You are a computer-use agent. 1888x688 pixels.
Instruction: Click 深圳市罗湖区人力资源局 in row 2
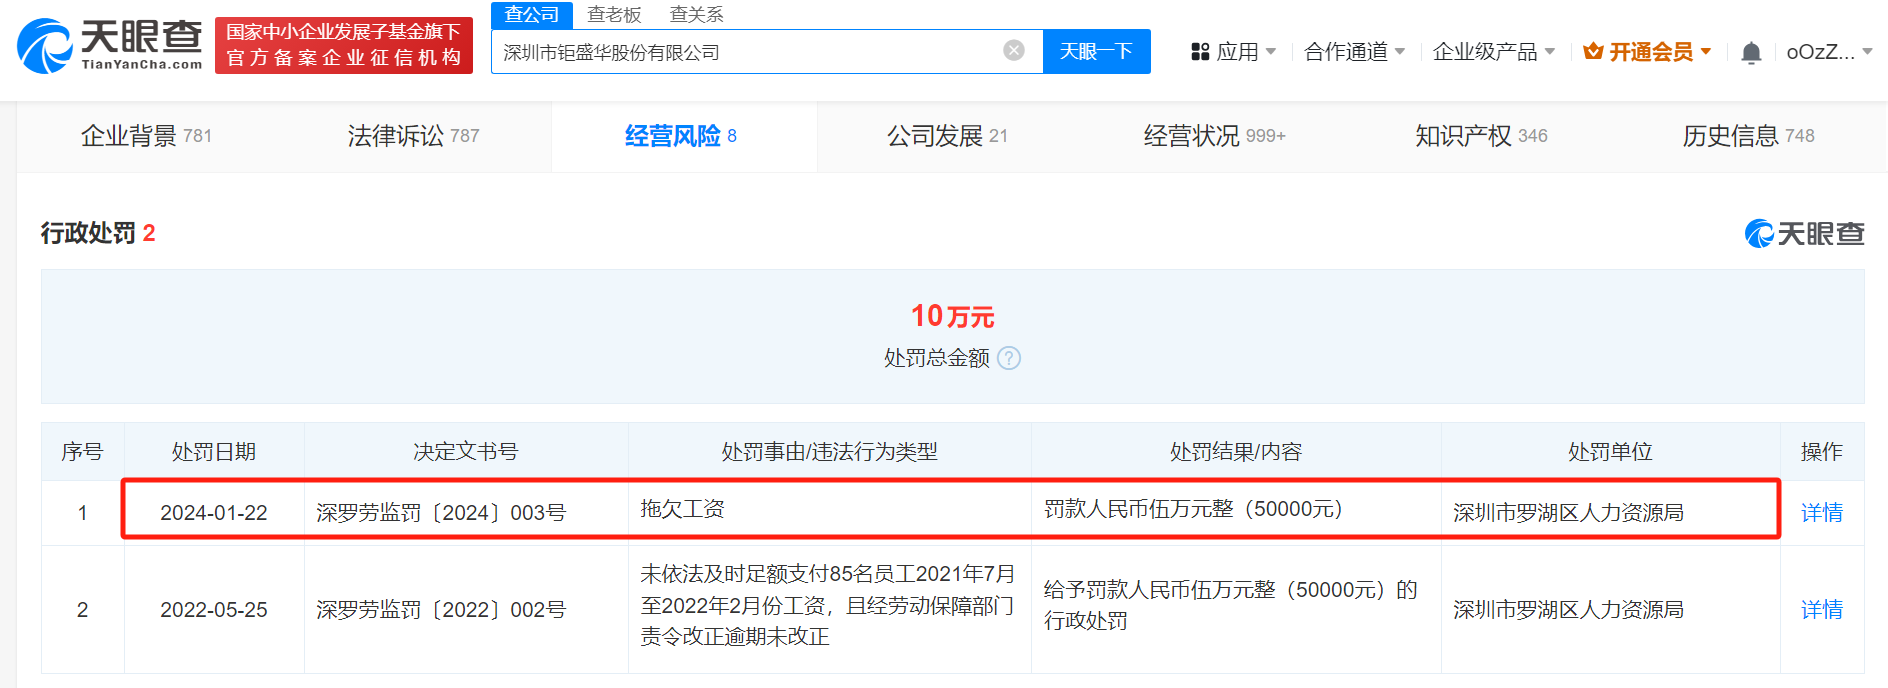tap(1568, 610)
